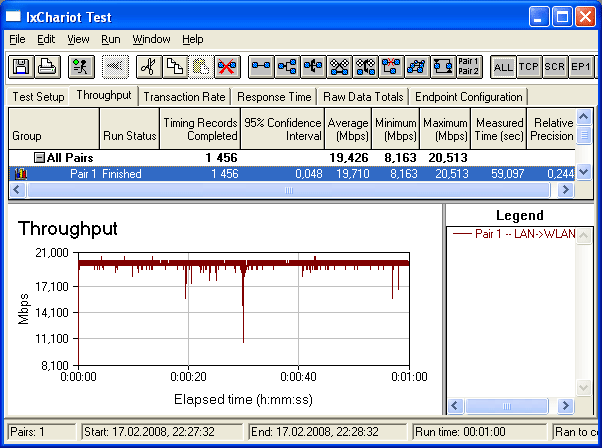Click the Pair 1 -- LAN->WLAN legend entry
The height and width of the screenshot is (448, 602).
pyautogui.click(x=514, y=233)
